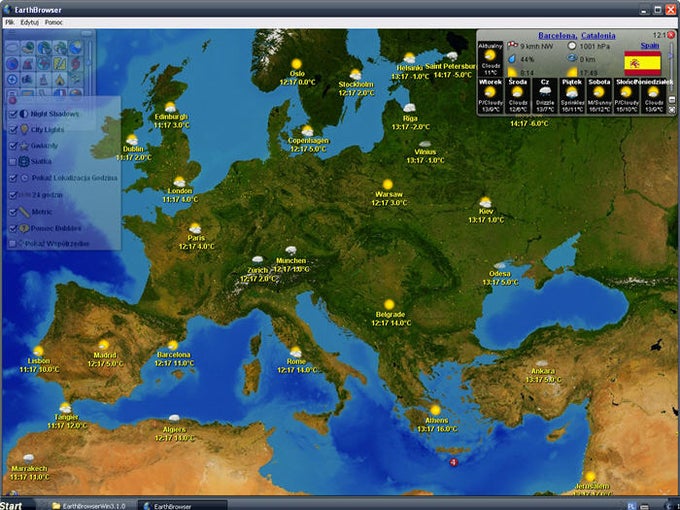Click the Aktualny current conditions tile

pyautogui.click(x=490, y=59)
